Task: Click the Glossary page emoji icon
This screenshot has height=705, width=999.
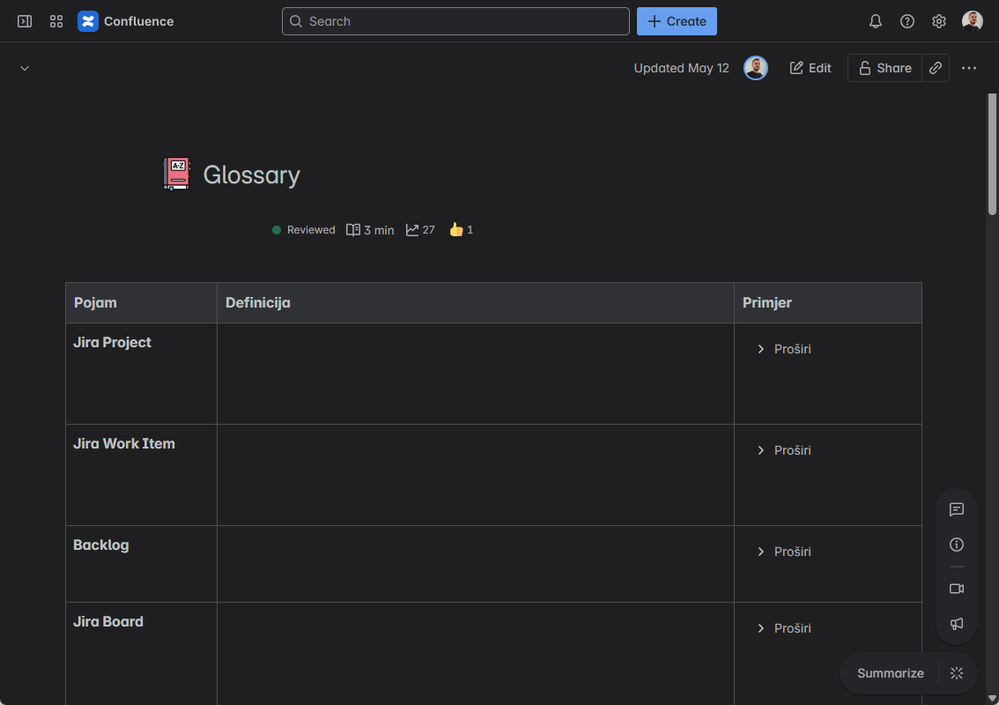Action: click(x=176, y=174)
